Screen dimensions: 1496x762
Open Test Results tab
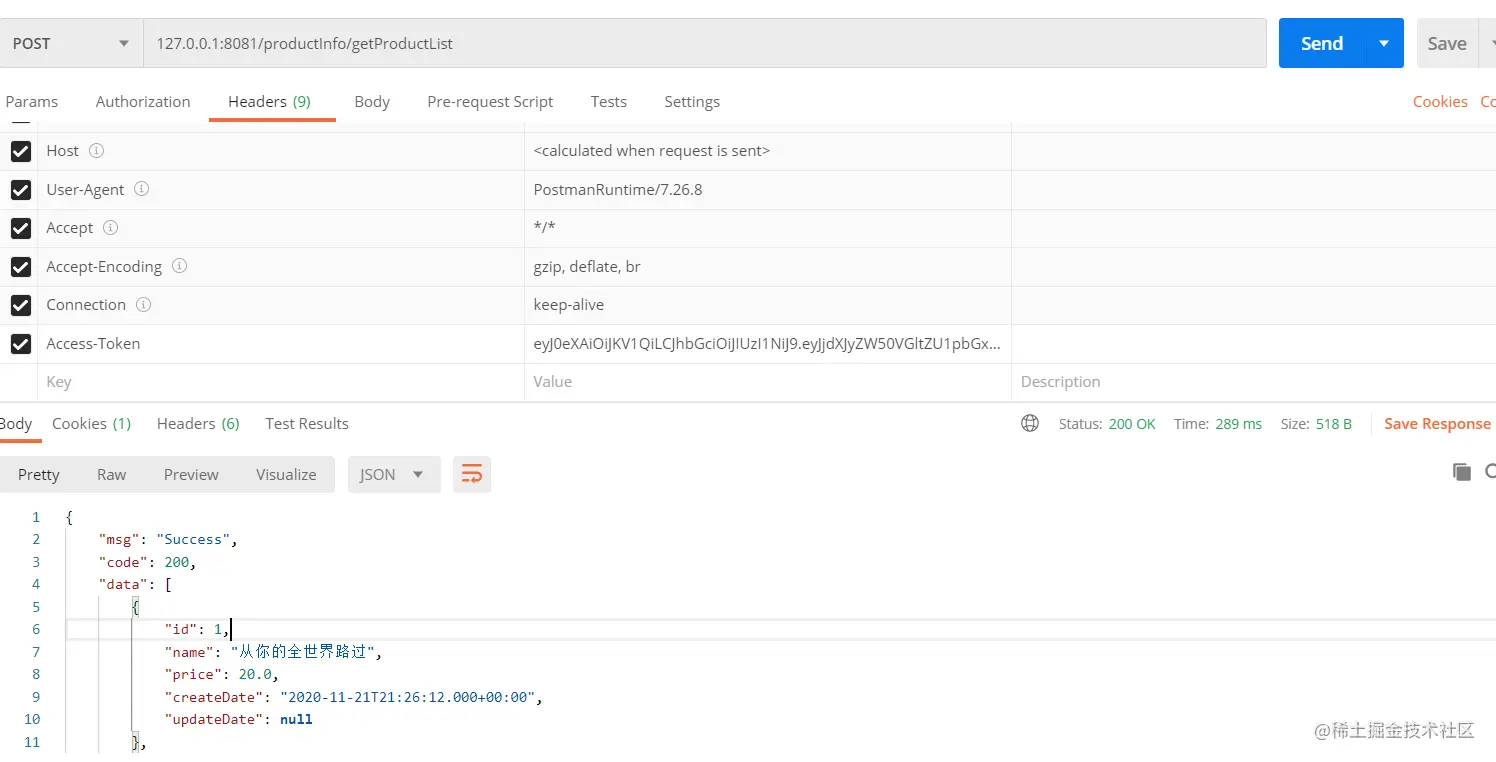(x=307, y=423)
